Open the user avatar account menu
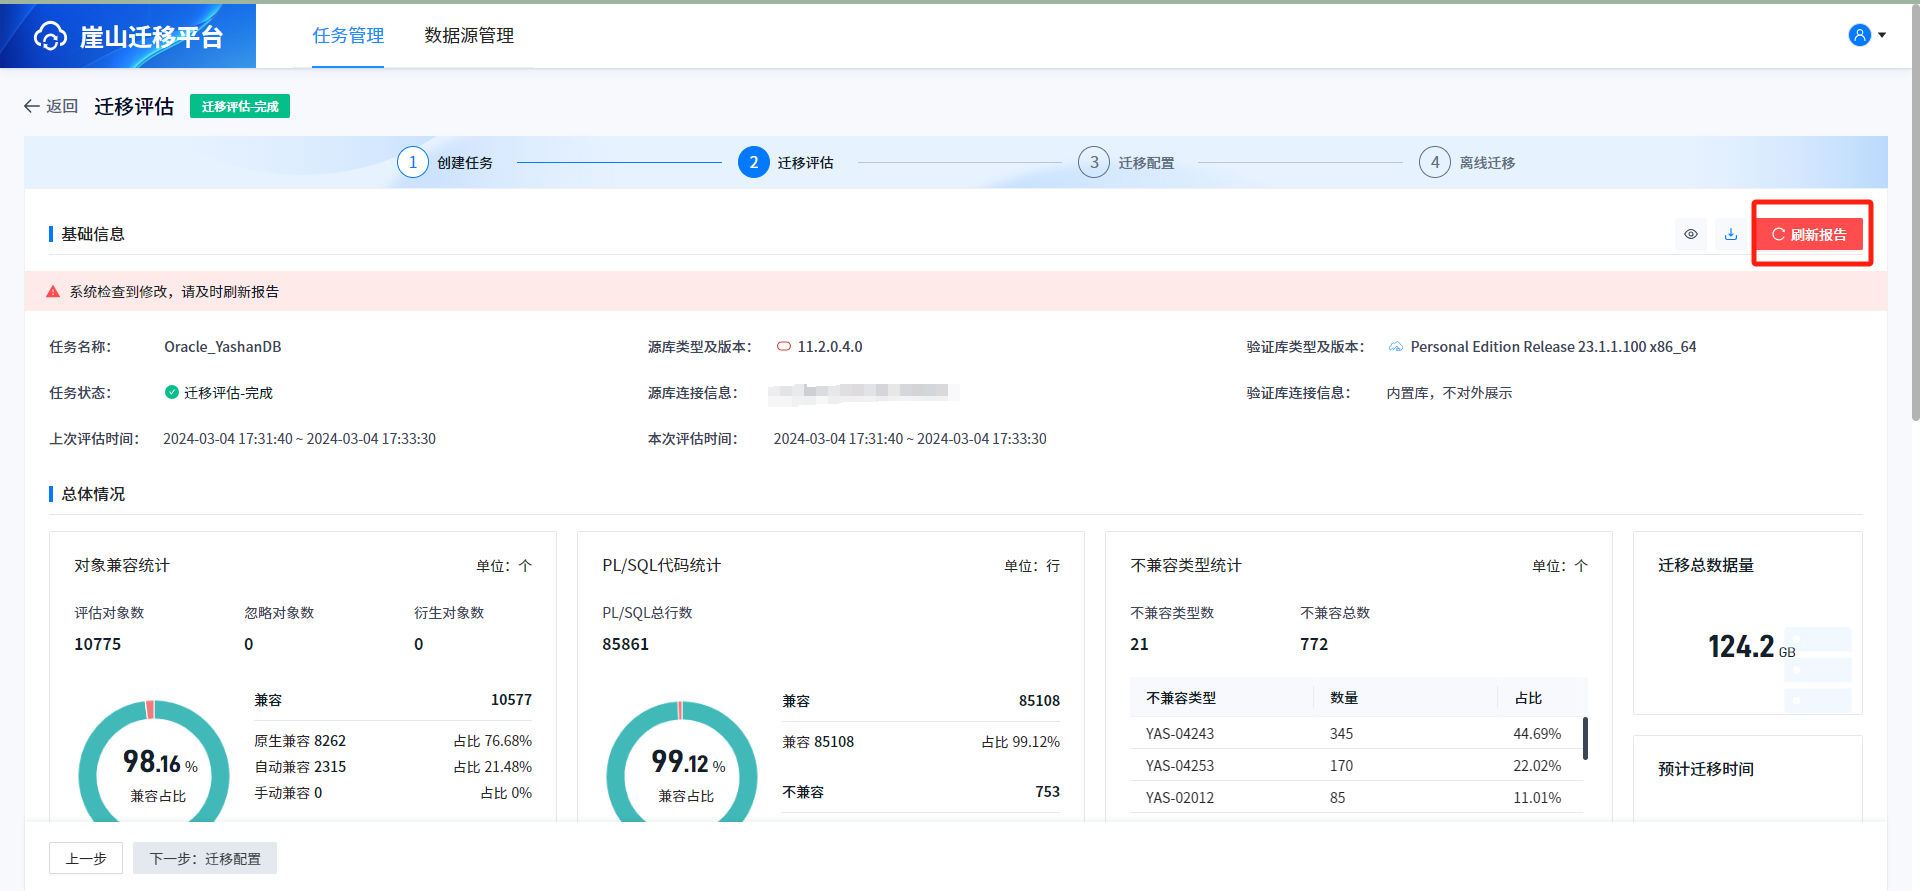This screenshot has height=891, width=1920. [x=1859, y=35]
